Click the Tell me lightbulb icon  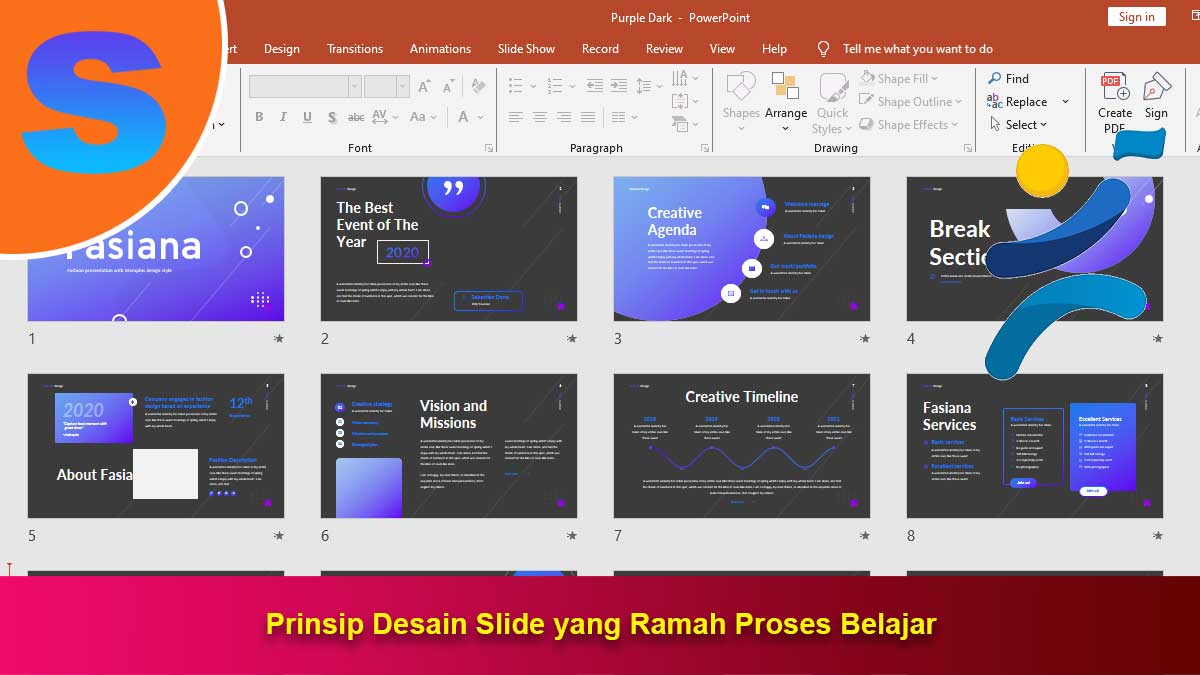pos(823,48)
